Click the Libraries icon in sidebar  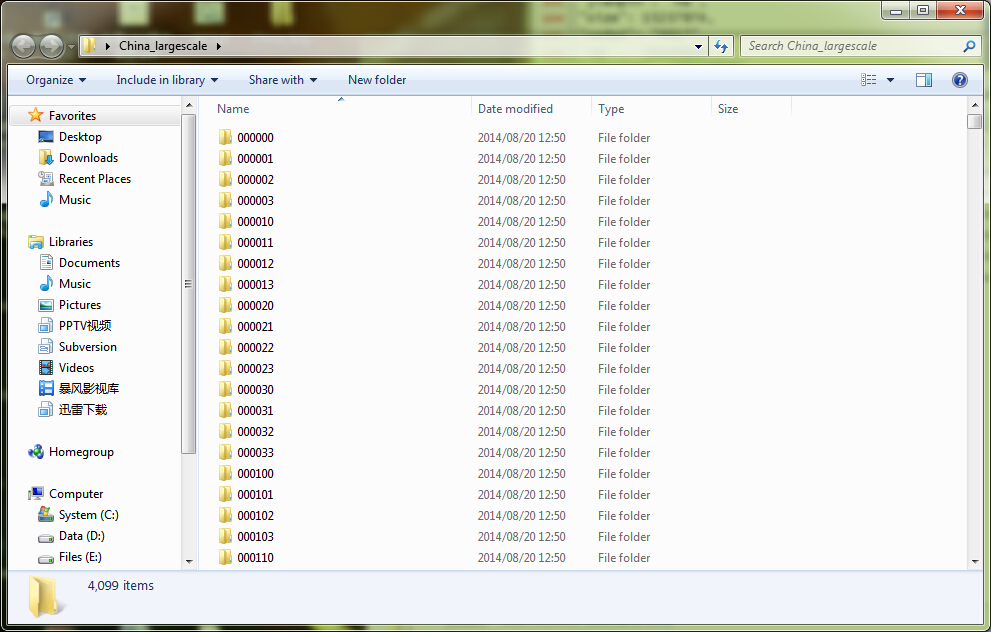pyautogui.click(x=36, y=241)
